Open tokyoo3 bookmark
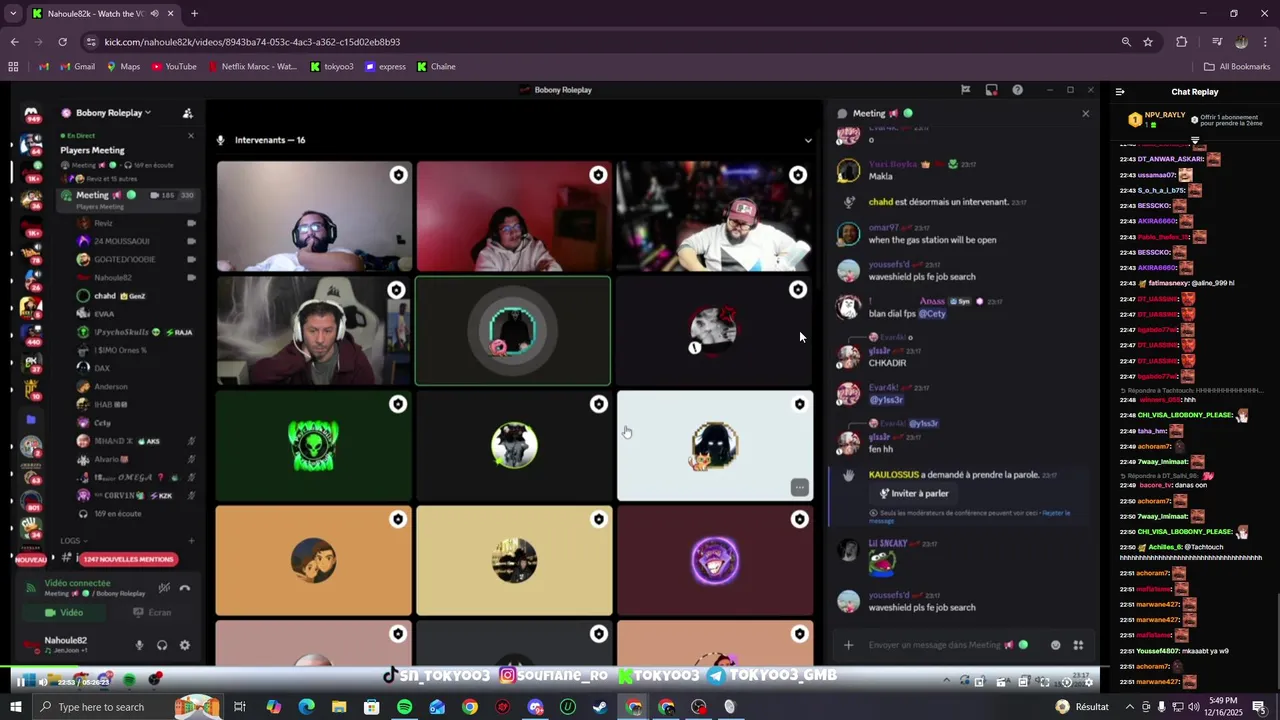Image resolution: width=1280 pixels, height=720 pixels. coord(332,67)
